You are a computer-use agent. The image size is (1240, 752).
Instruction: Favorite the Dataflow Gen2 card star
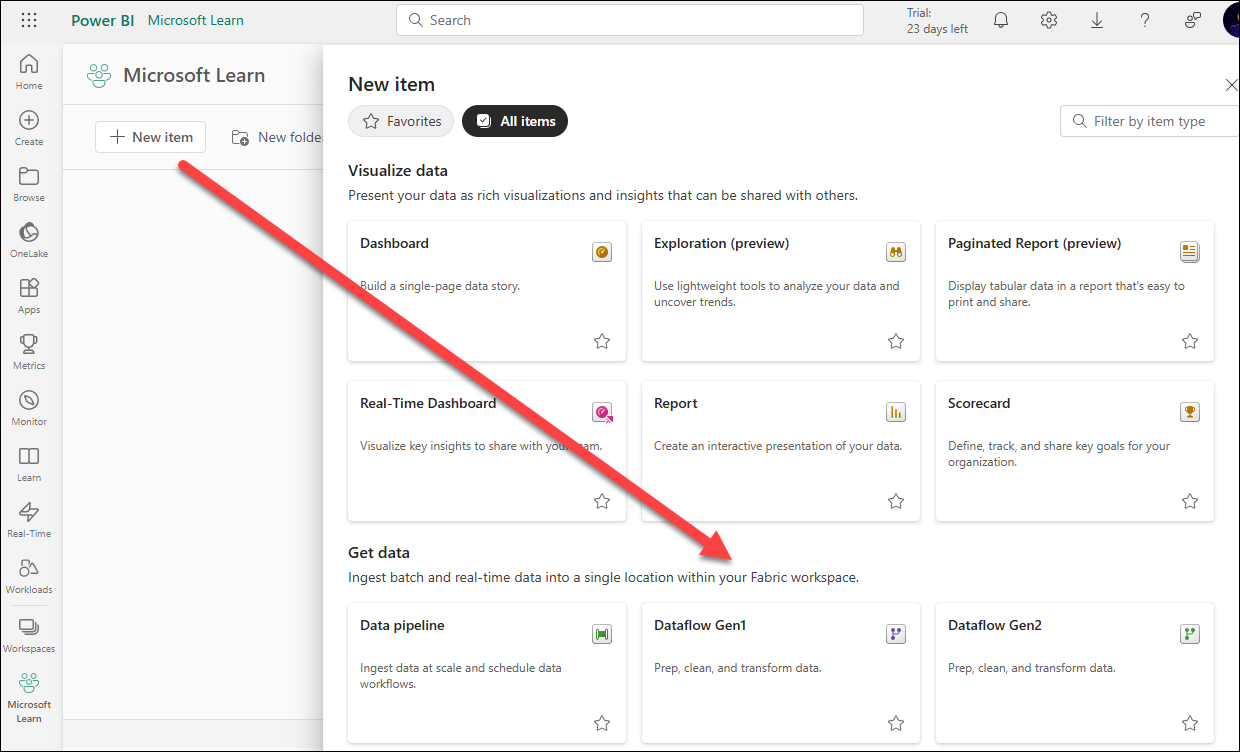(1190, 723)
